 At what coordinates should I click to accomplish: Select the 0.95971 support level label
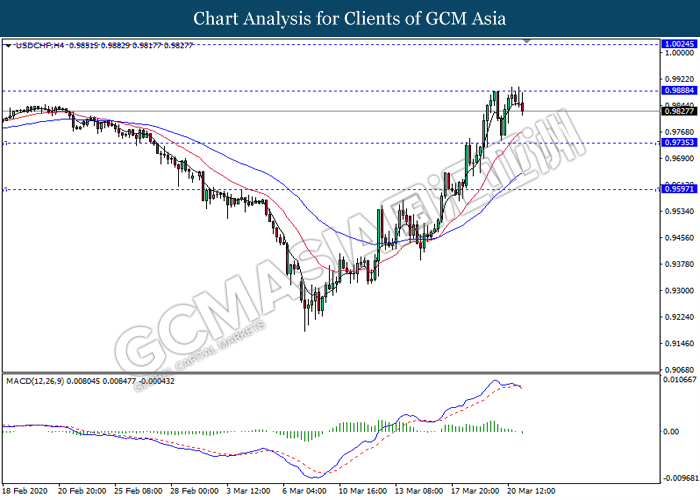click(x=679, y=189)
